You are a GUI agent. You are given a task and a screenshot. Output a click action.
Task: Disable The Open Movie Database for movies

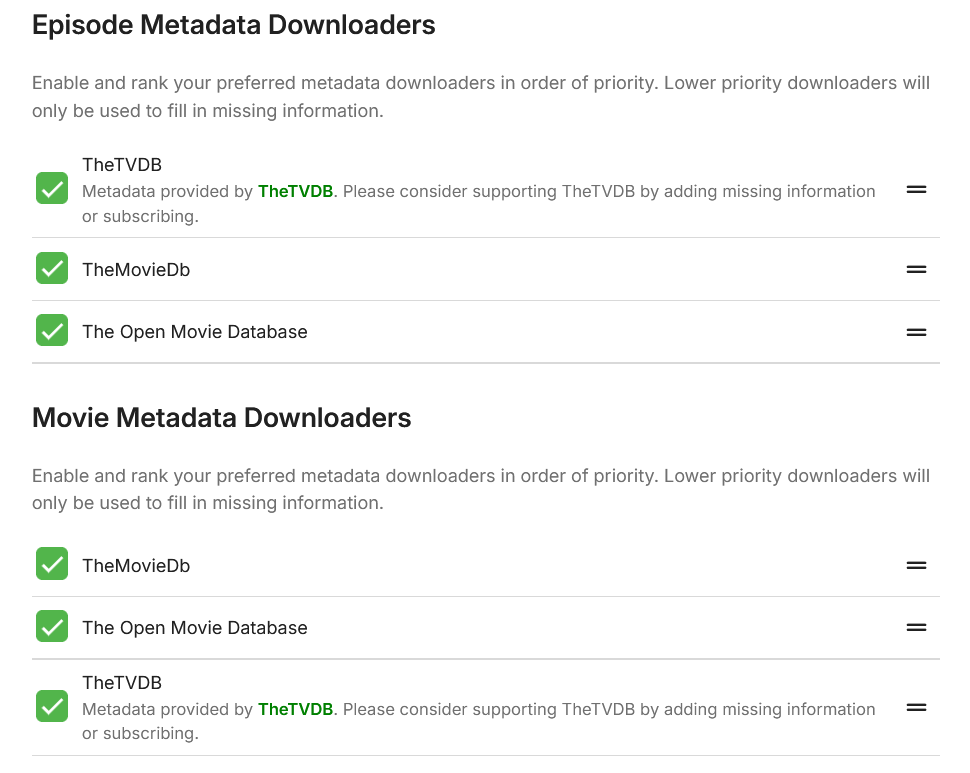click(52, 627)
